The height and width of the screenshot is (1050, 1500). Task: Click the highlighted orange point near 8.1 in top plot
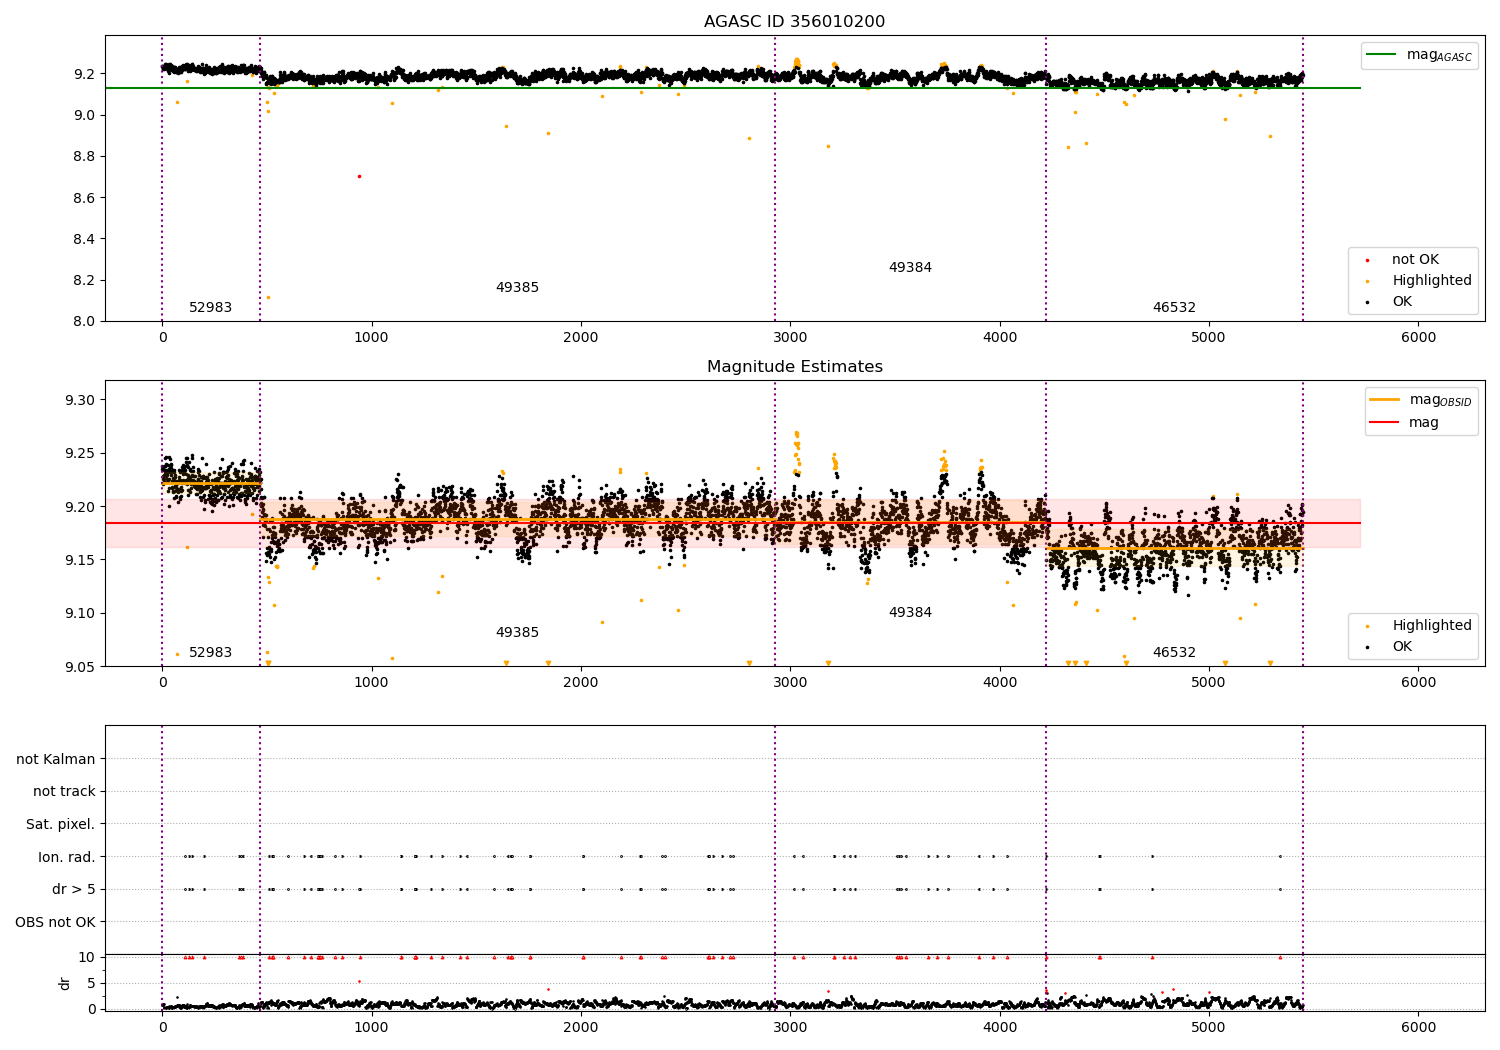click(268, 297)
